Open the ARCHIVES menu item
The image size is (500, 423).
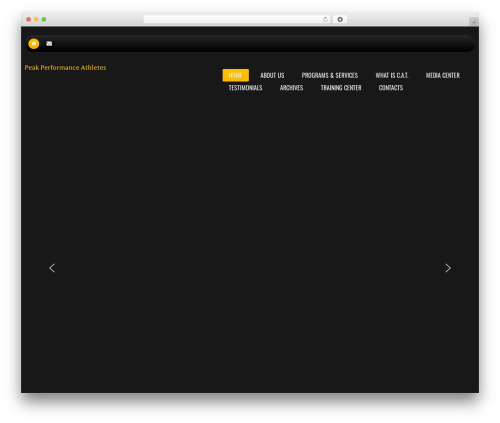[291, 88]
